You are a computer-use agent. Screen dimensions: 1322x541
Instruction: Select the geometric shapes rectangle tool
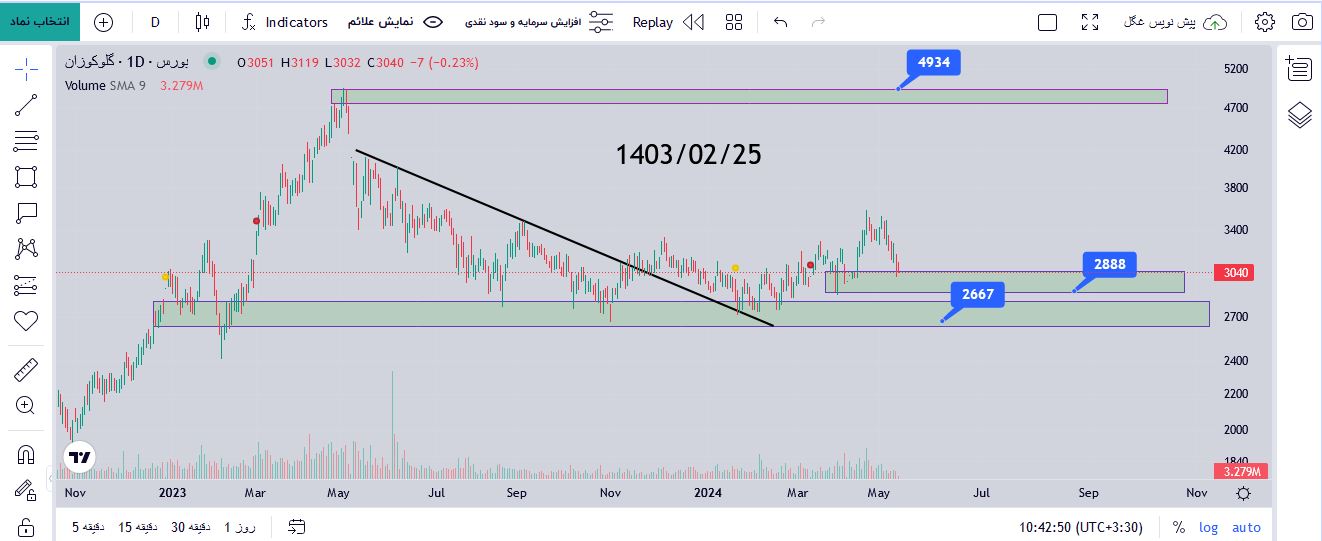26,177
